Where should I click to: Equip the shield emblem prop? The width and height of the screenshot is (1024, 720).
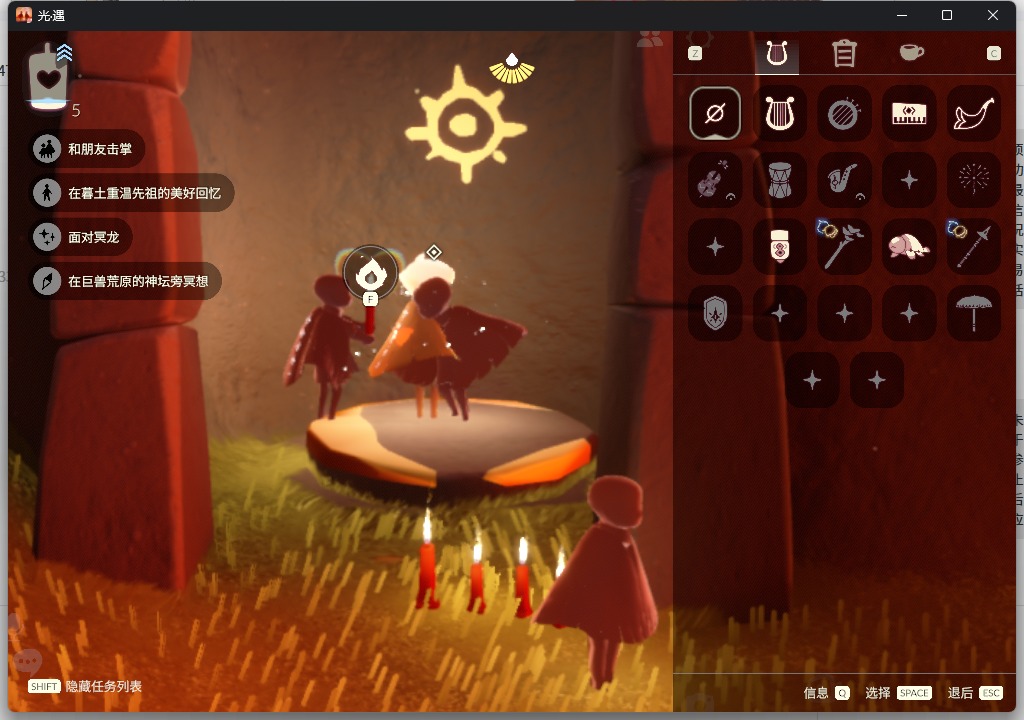pos(715,314)
